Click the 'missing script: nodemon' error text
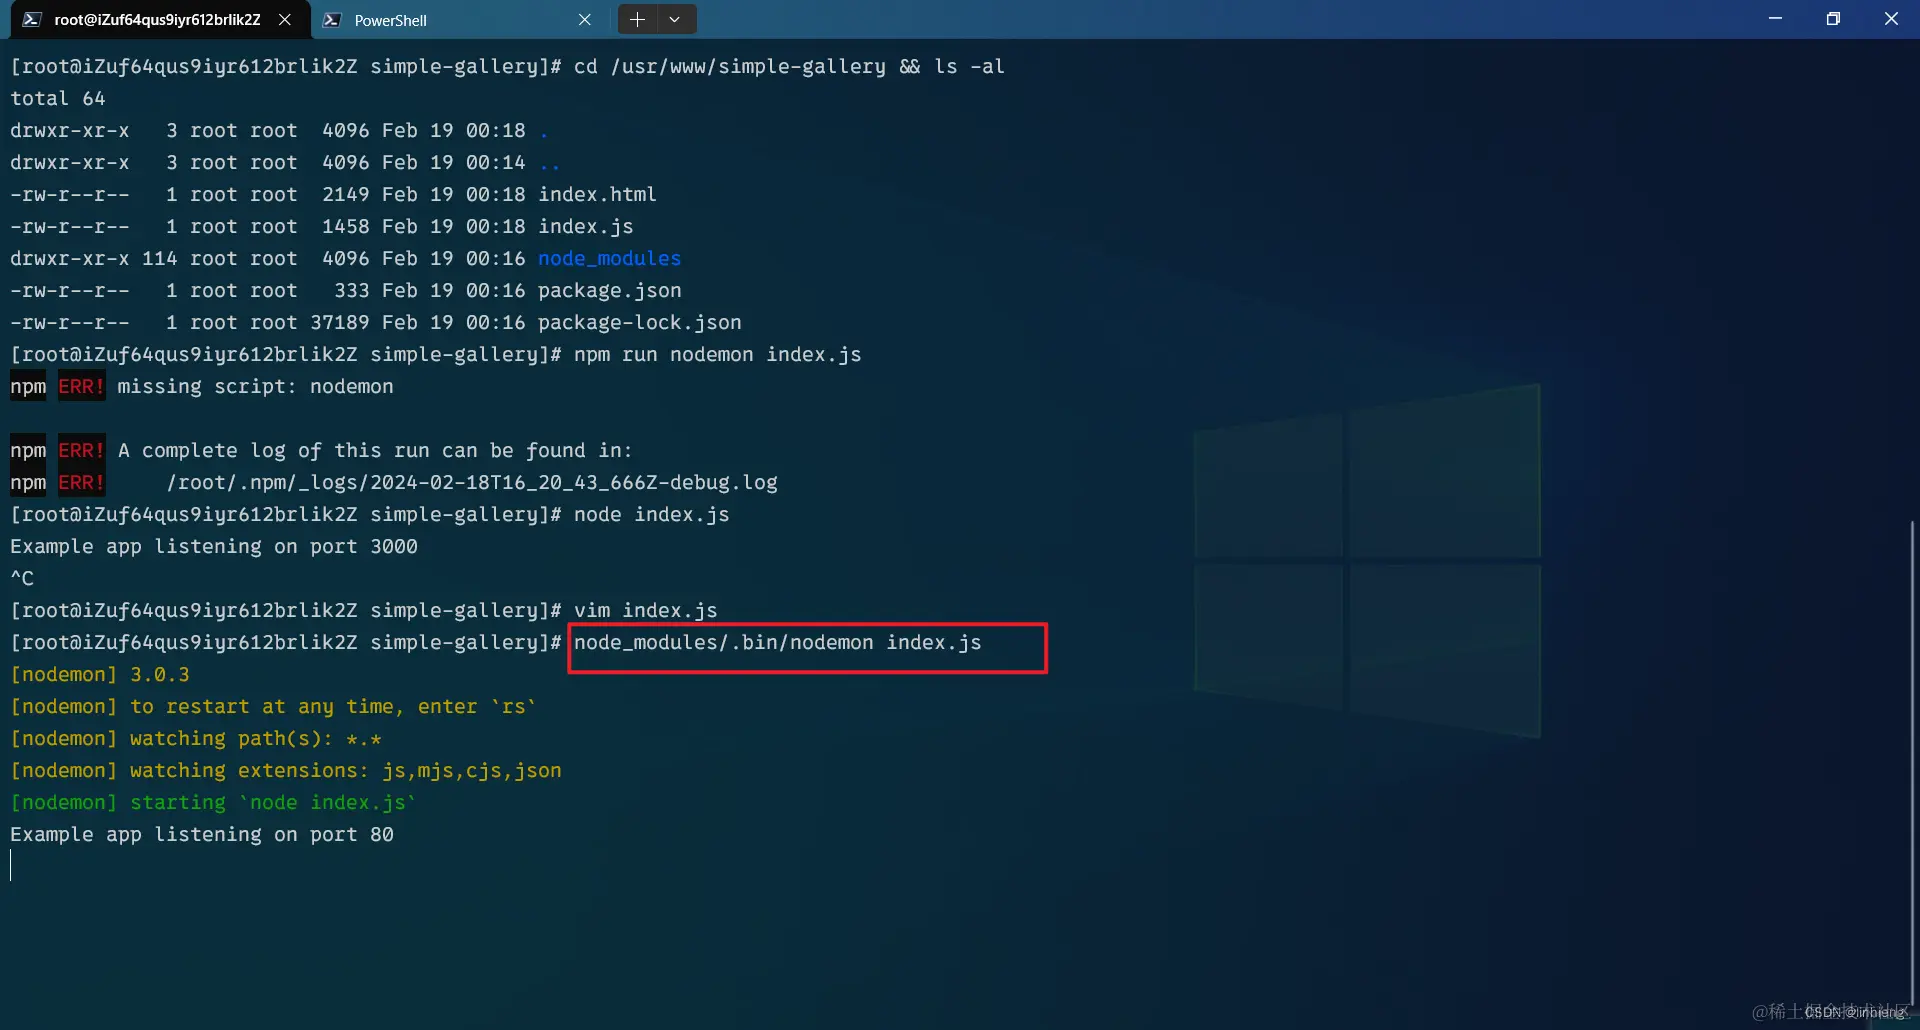This screenshot has height=1030, width=1920. pyautogui.click(x=255, y=386)
